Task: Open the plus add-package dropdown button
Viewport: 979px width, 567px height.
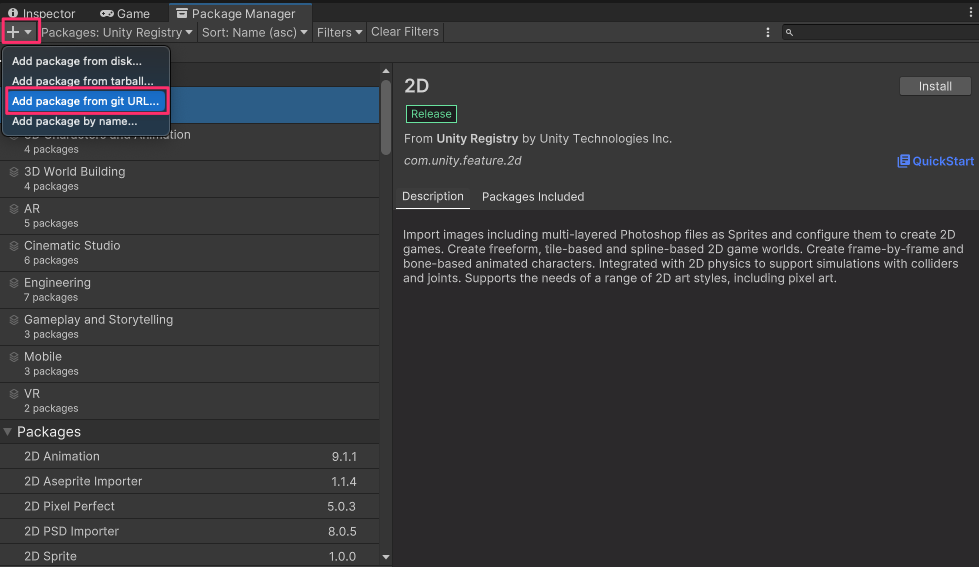Action: pos(20,32)
